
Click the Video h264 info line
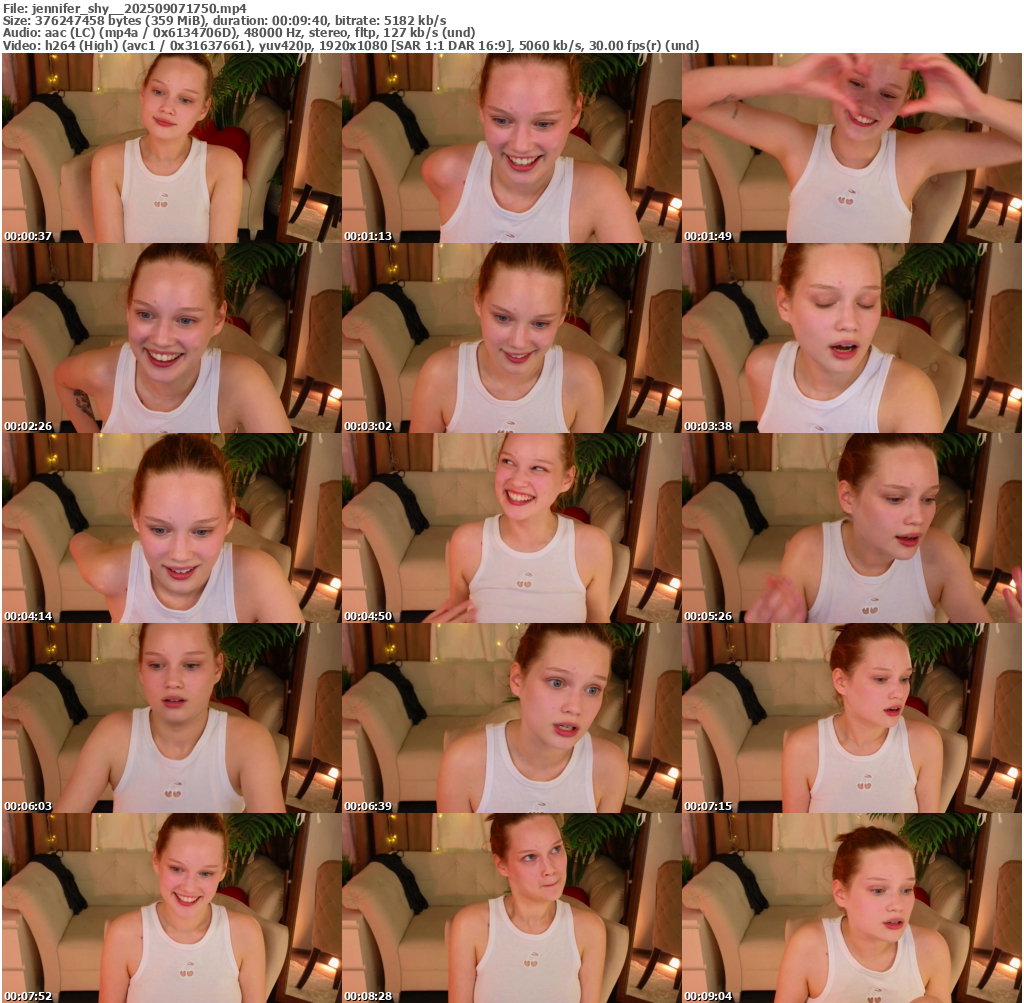(350, 45)
